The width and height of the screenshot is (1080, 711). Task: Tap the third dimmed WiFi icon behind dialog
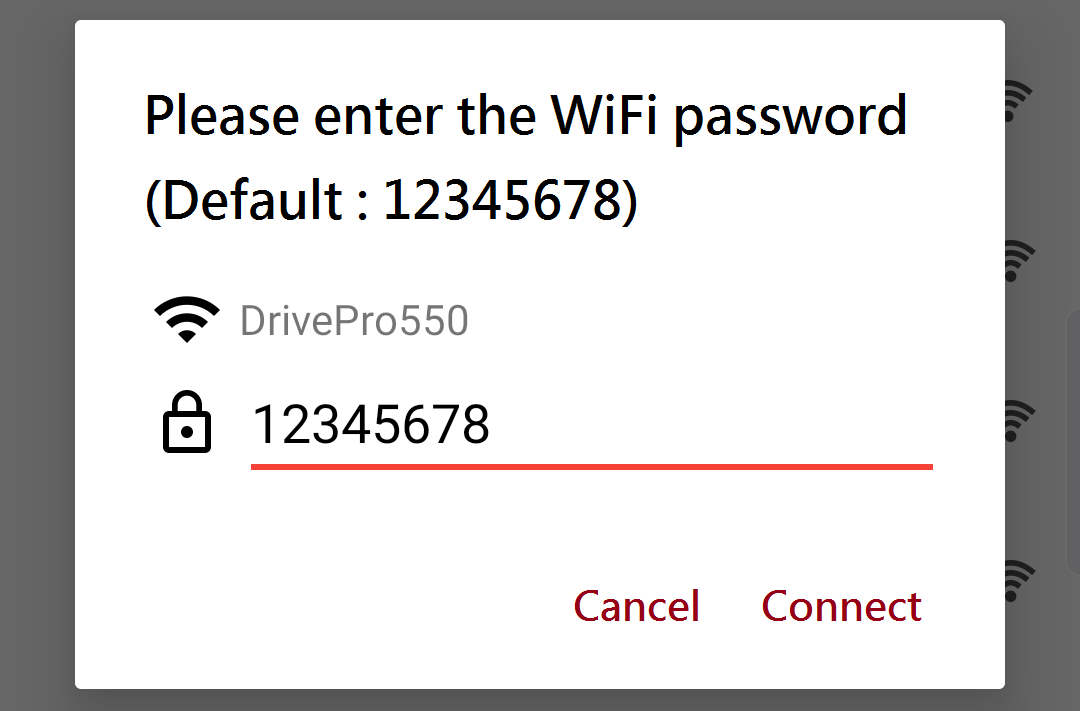point(1017,420)
